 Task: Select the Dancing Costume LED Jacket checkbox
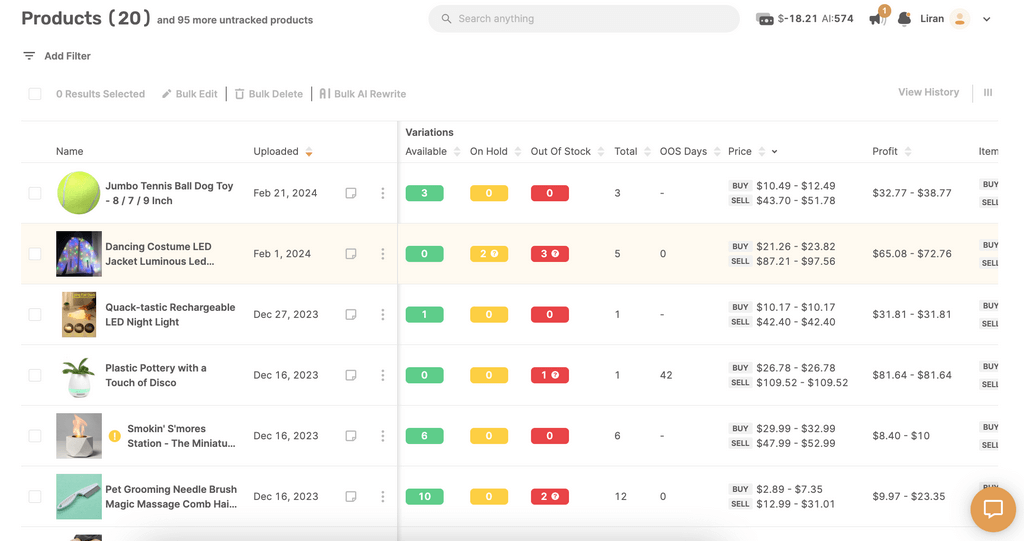(35, 254)
